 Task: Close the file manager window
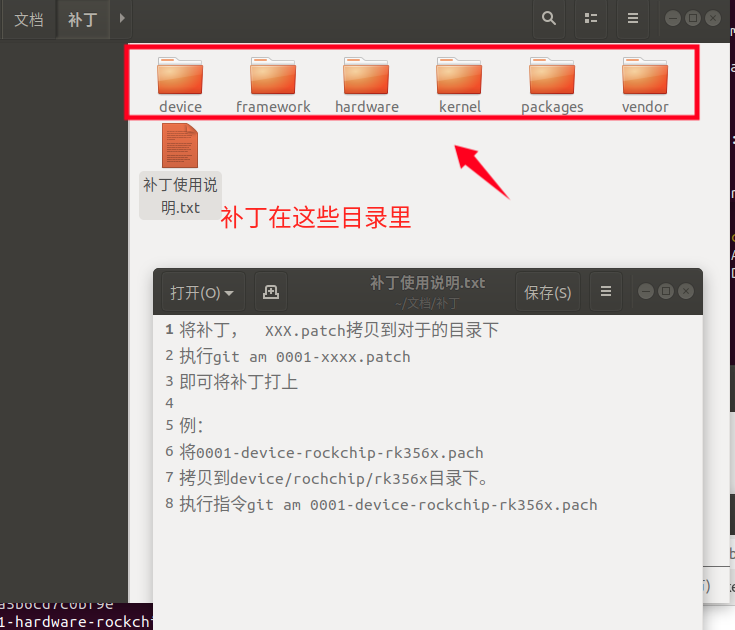click(713, 18)
